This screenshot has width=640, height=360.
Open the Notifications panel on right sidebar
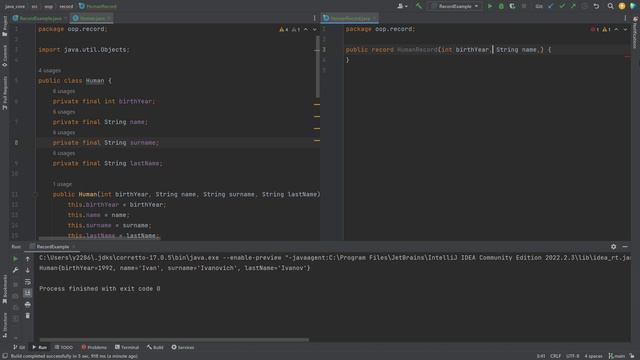pos(635,33)
